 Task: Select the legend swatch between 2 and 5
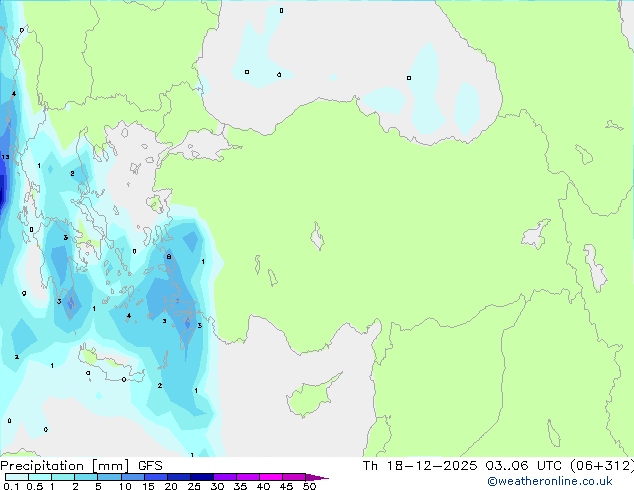[86, 477]
